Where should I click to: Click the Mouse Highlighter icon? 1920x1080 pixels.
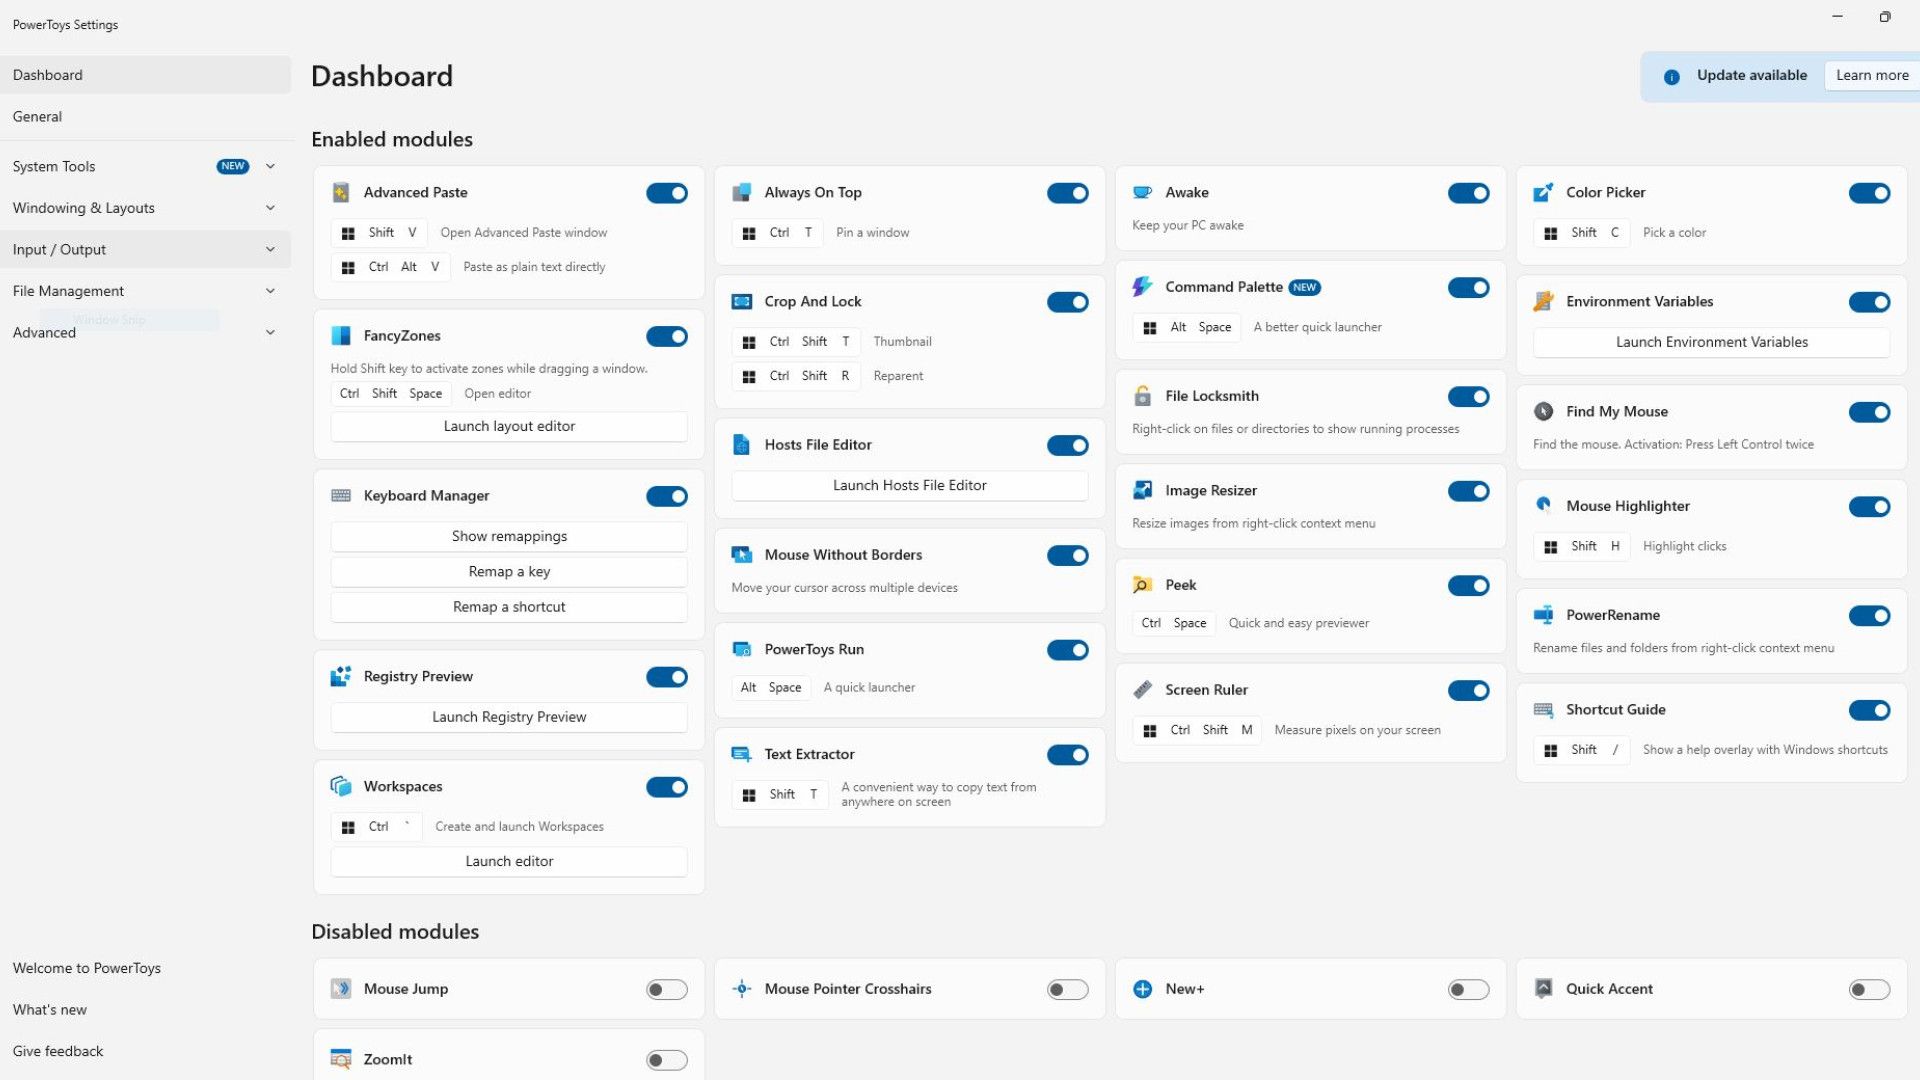1543,505
